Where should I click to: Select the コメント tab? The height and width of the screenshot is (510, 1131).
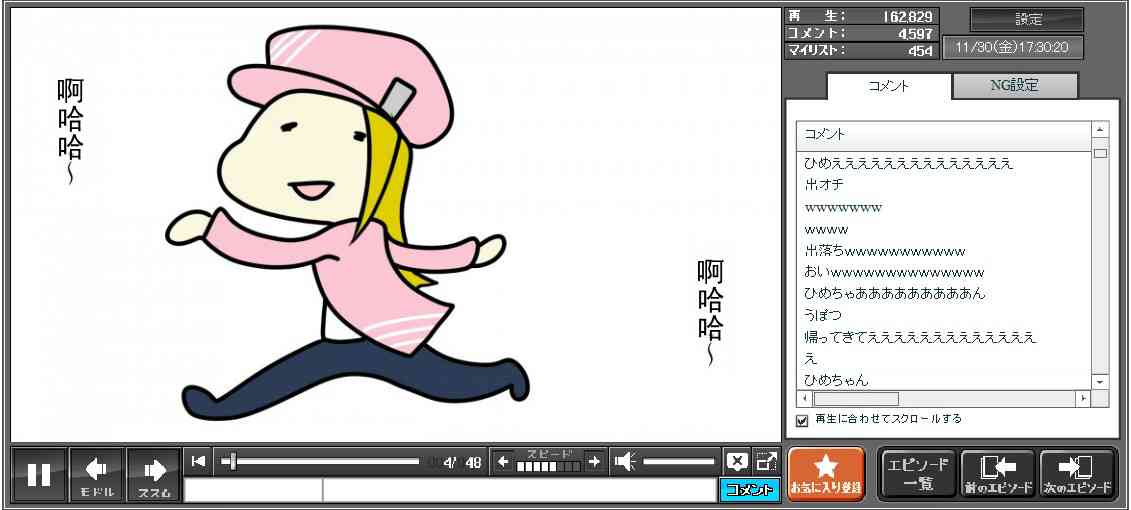click(888, 86)
